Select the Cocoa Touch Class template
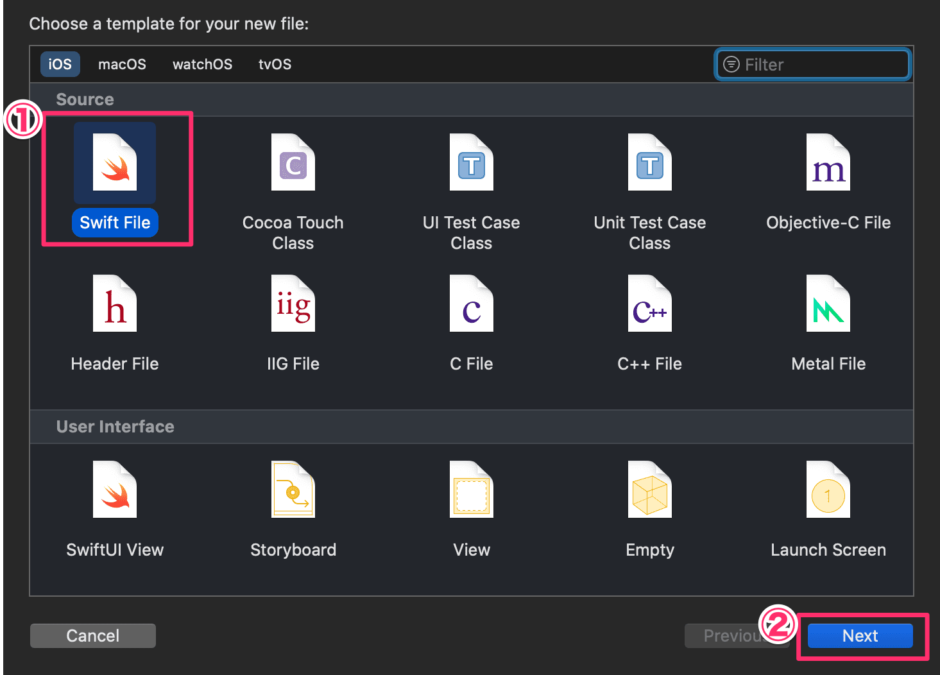 pyautogui.click(x=293, y=162)
